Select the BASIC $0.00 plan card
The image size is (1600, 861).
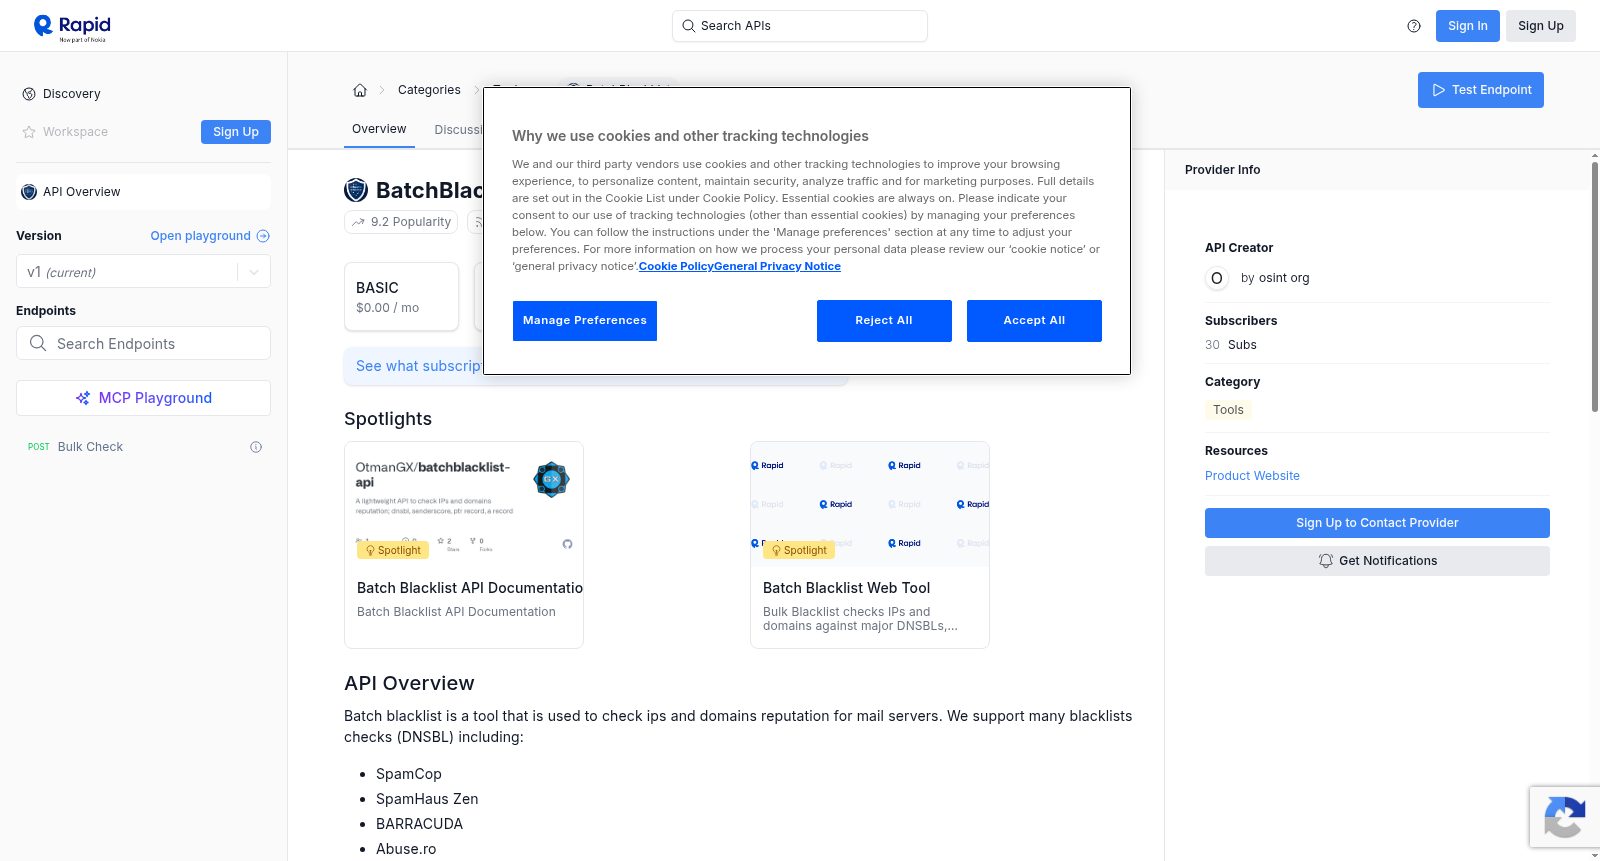401,297
